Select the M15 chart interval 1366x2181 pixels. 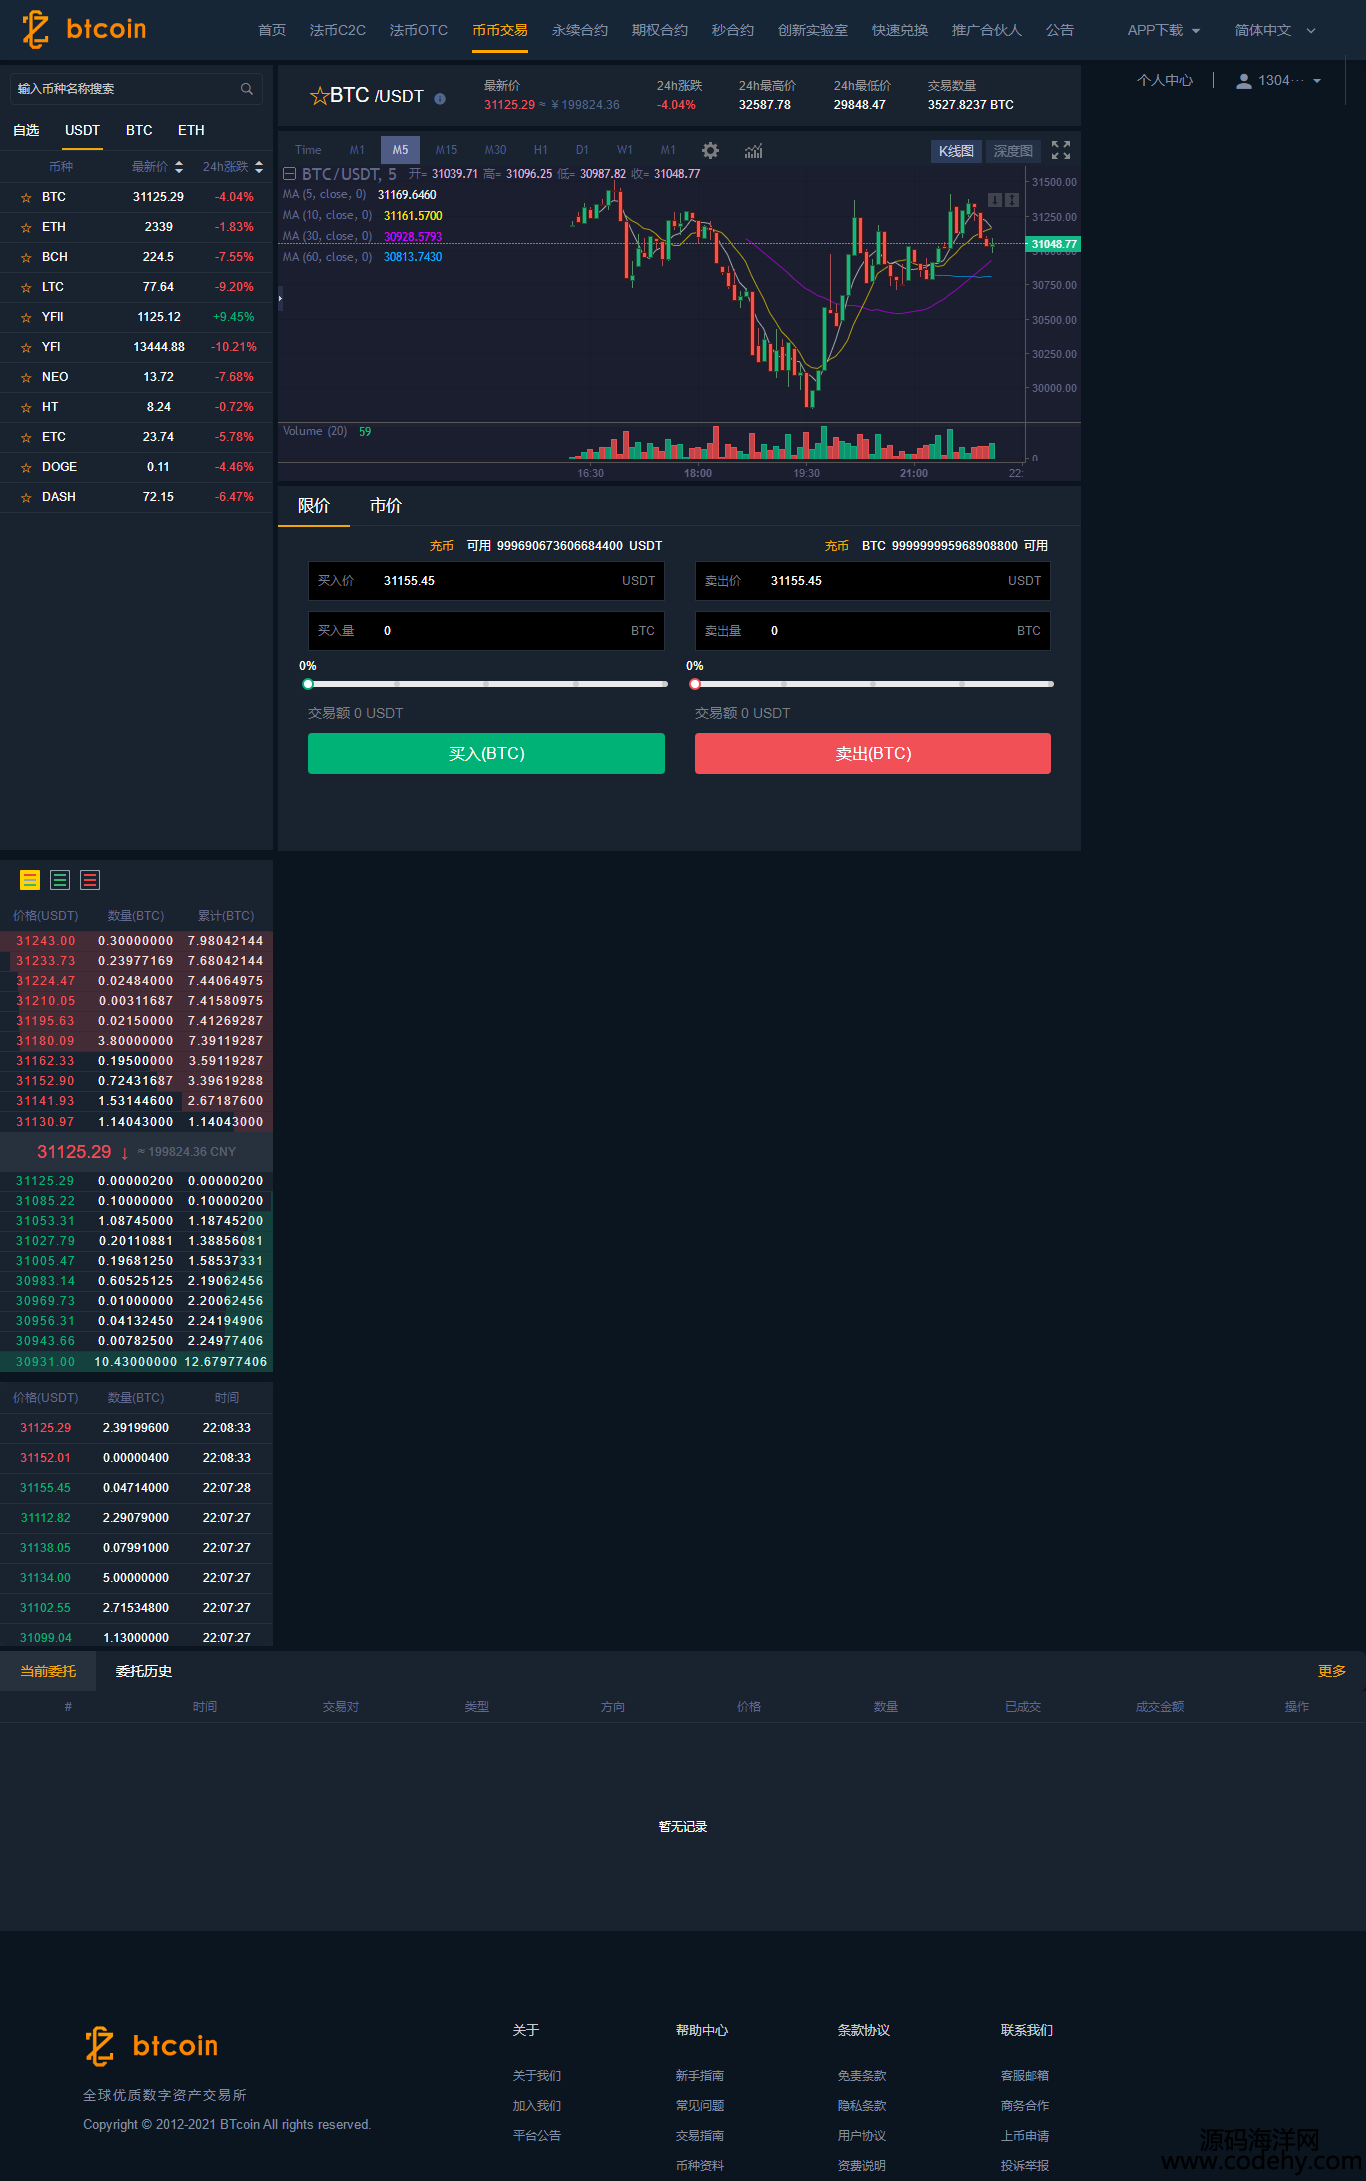click(x=446, y=150)
